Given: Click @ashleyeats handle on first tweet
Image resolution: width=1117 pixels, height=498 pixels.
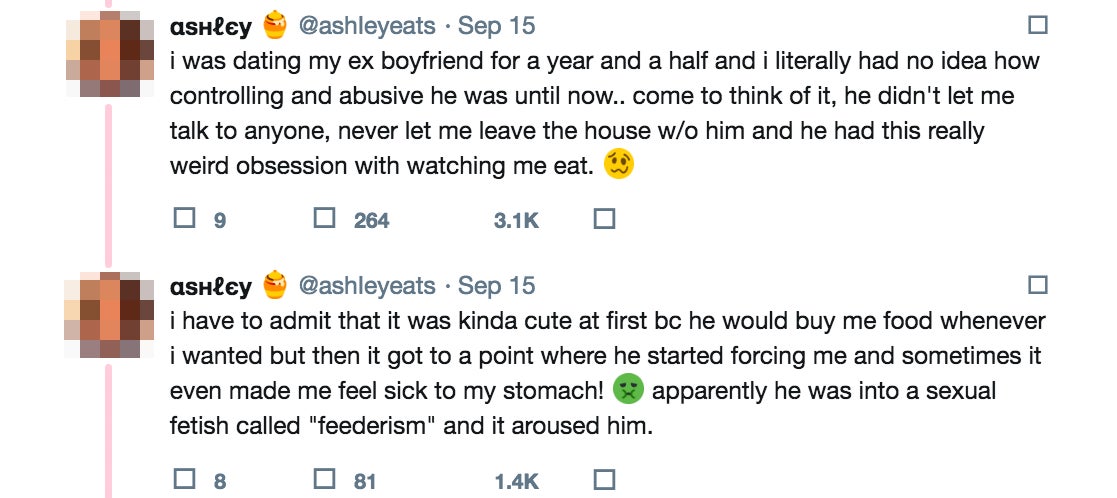Looking at the screenshot, I should tap(367, 25).
